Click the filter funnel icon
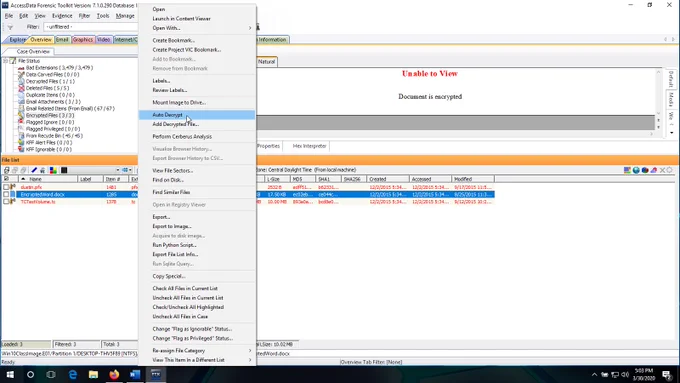 pos(10,27)
